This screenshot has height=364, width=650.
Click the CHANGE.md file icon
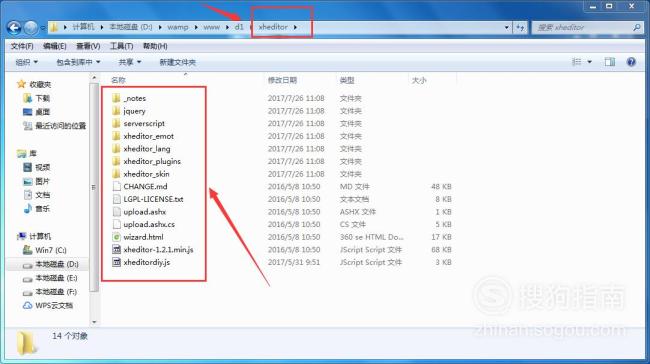point(116,187)
